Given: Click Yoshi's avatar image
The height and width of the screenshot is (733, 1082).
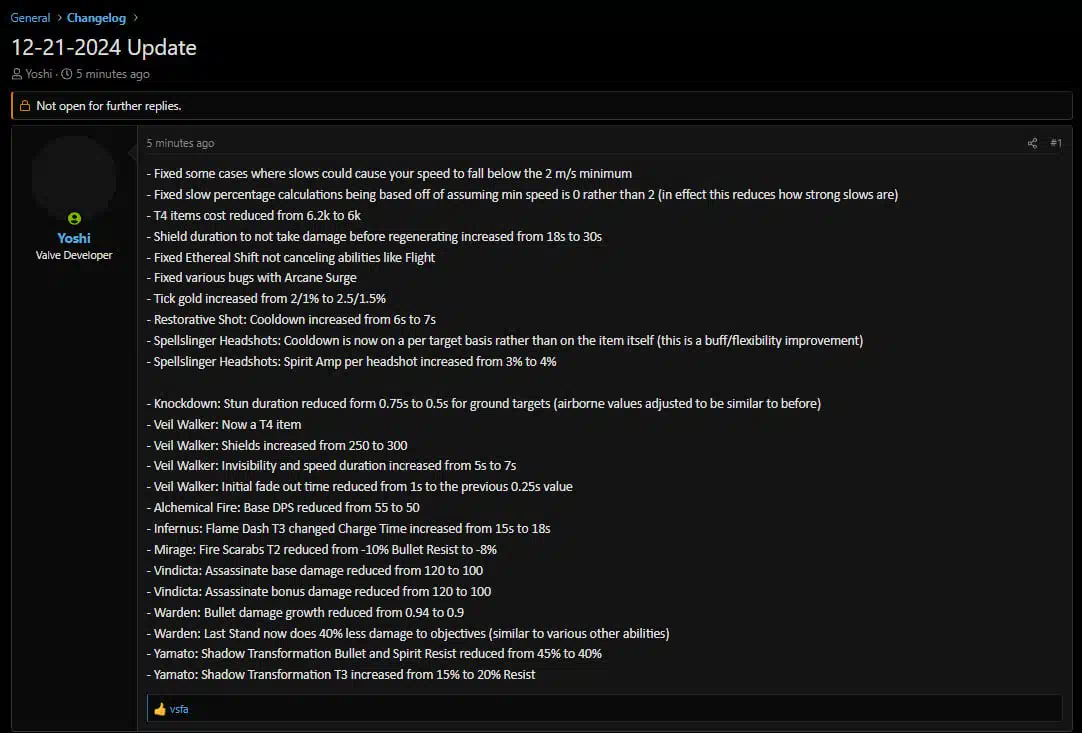Looking at the screenshot, I should 74,178.
